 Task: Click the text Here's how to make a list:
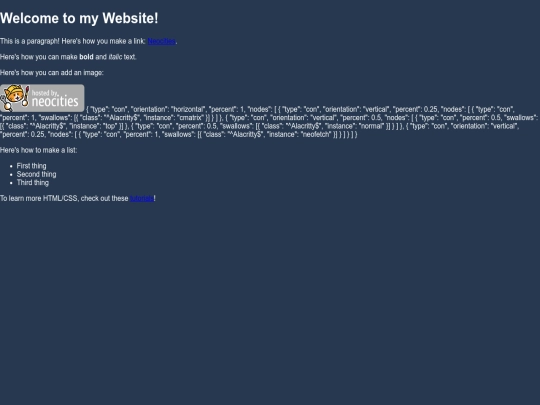pyautogui.click(x=39, y=150)
